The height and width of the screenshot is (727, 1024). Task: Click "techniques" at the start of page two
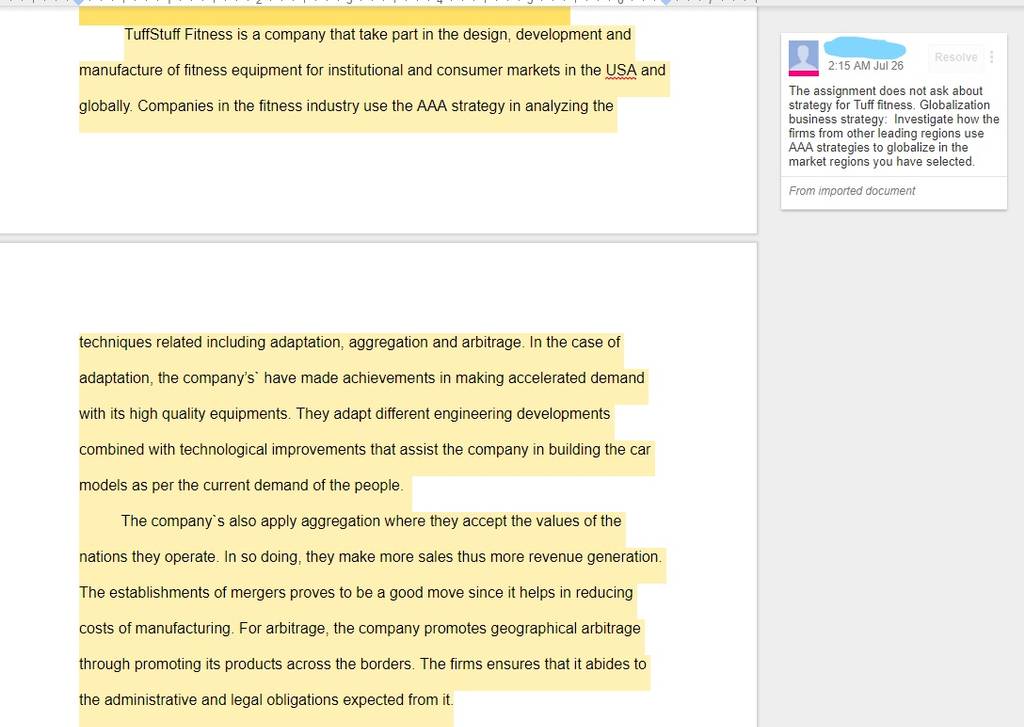[114, 342]
